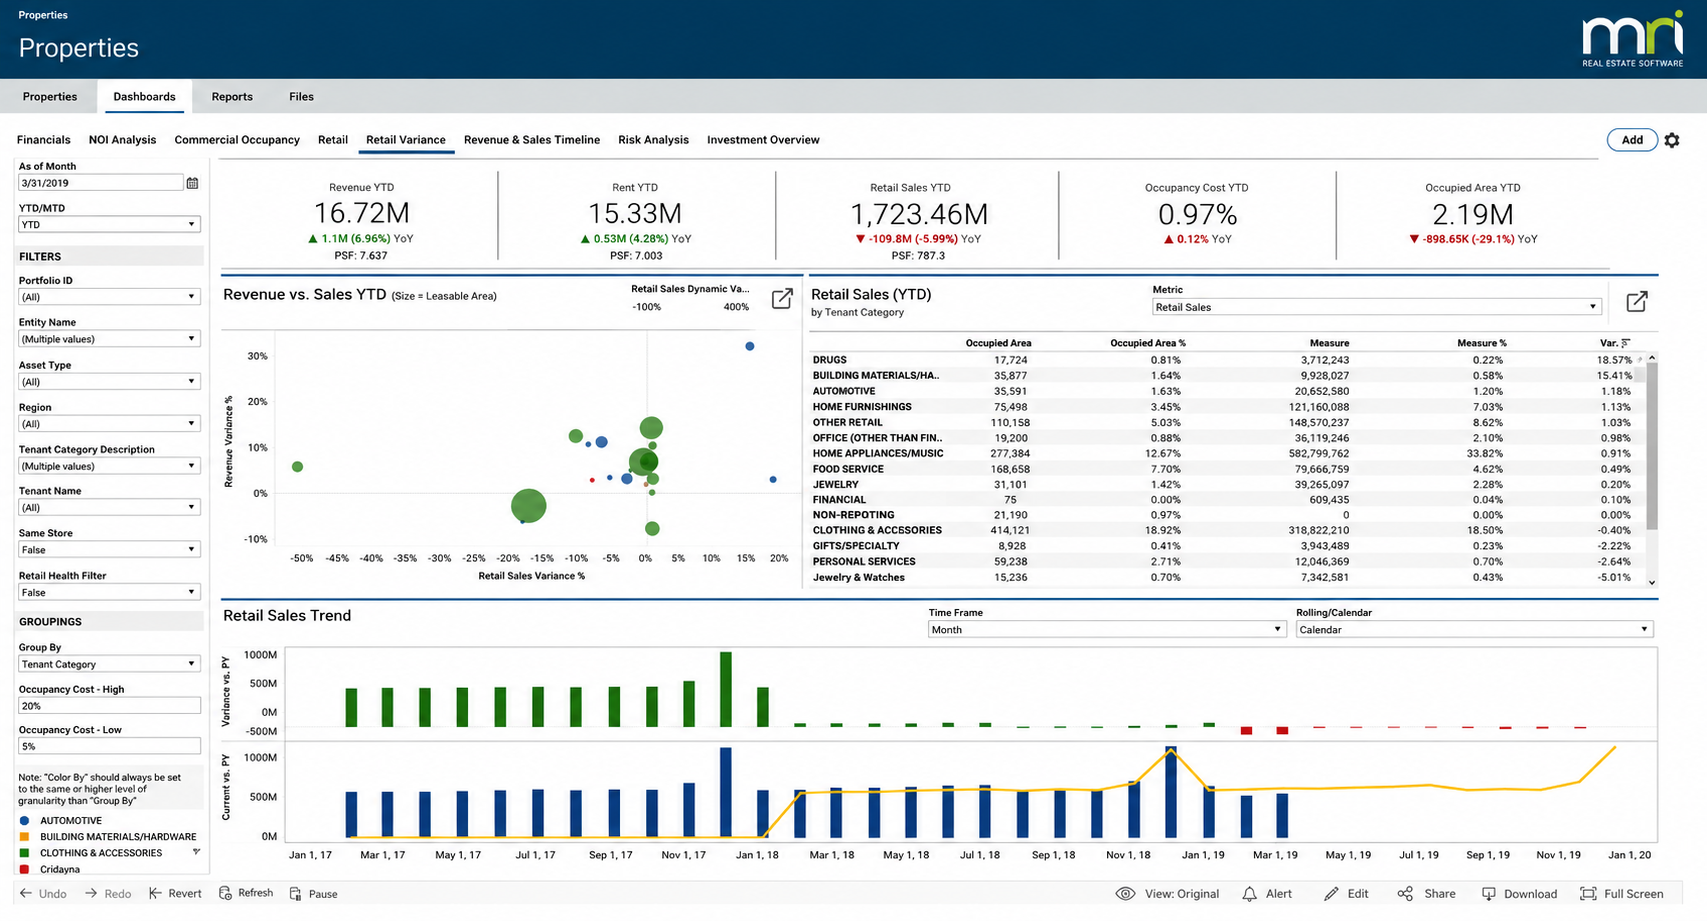Open the Commercial Occupancy dashboard tab
This screenshot has width=1707, height=921.
[237, 140]
